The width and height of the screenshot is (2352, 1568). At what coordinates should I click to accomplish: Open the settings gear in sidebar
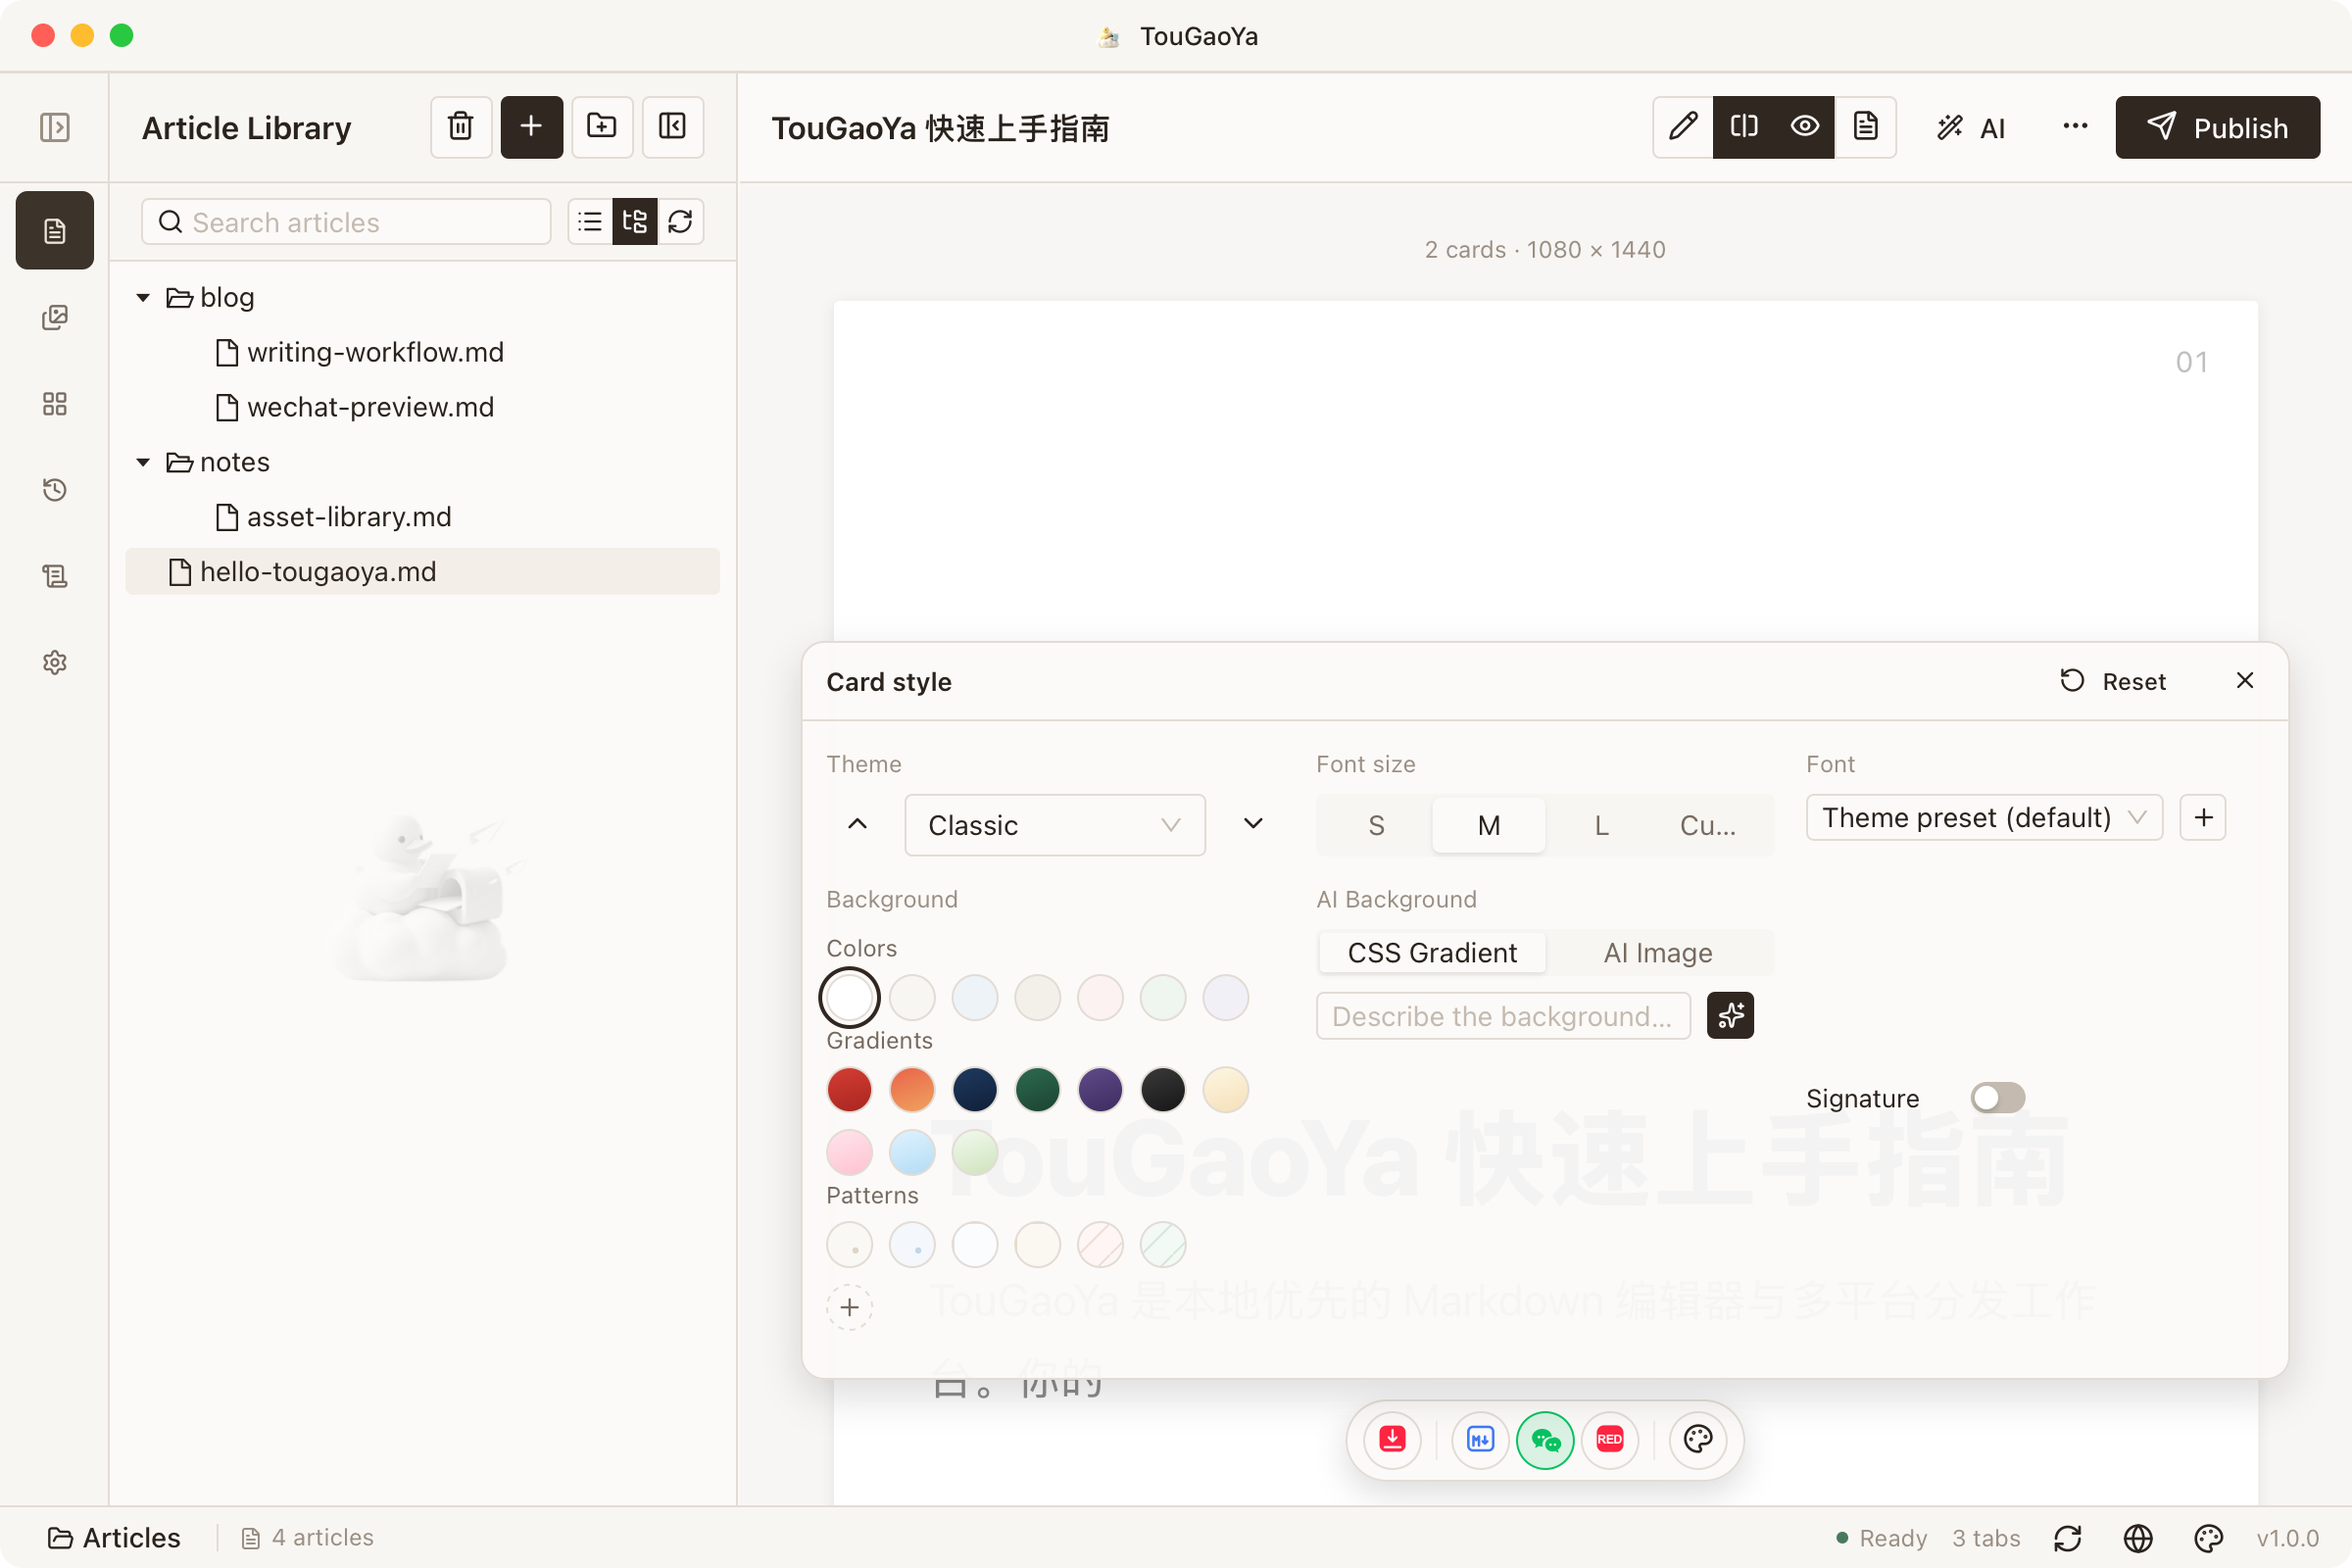(55, 663)
